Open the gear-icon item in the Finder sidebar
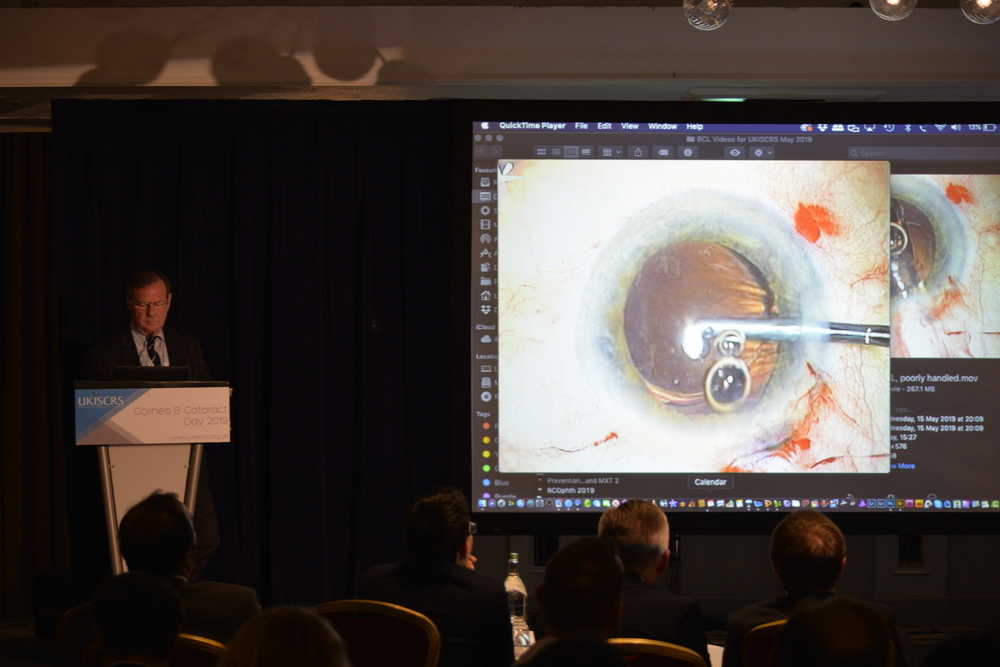 (x=485, y=210)
